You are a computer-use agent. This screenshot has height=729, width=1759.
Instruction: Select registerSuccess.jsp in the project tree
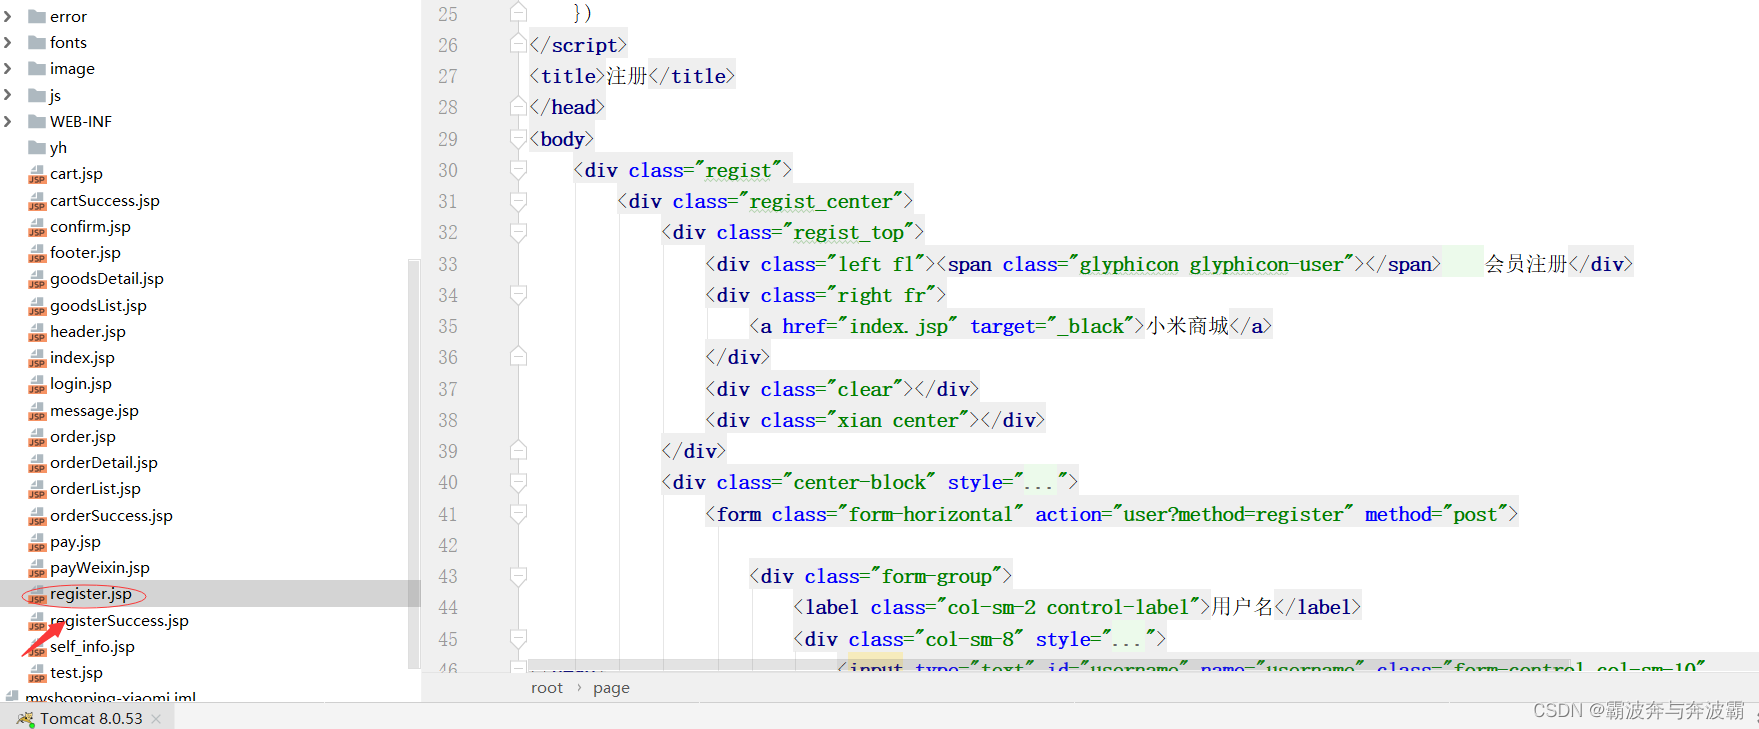[x=119, y=621]
